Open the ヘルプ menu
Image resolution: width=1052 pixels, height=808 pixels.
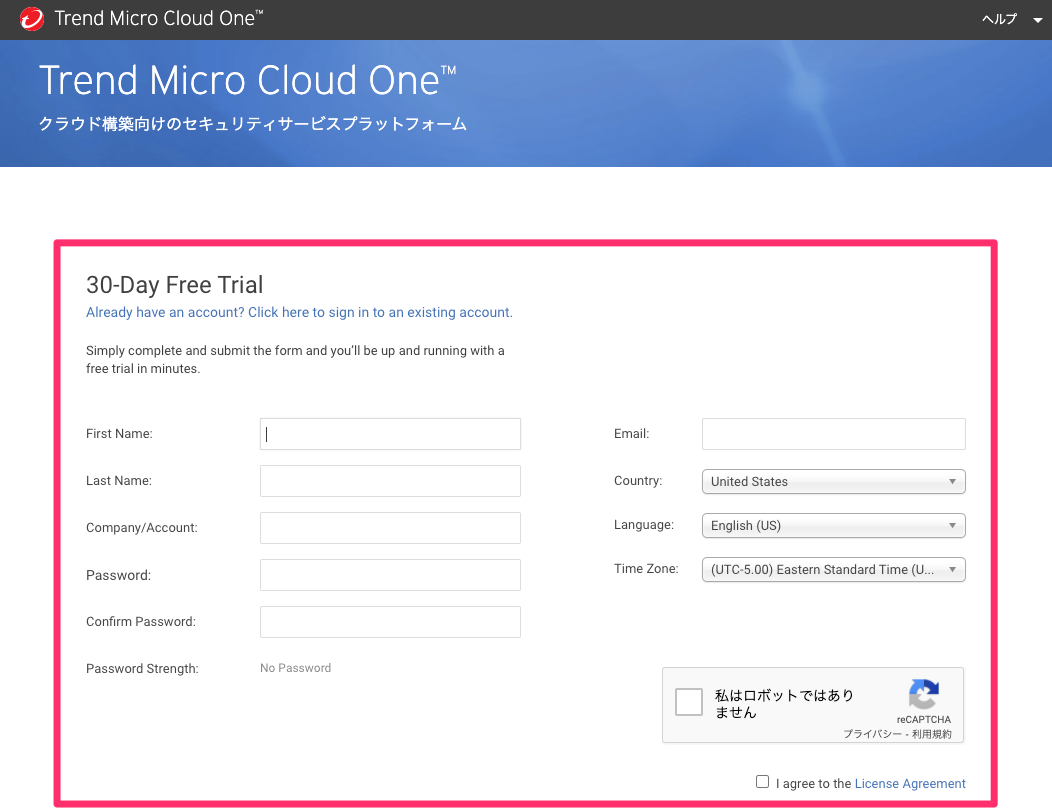(998, 19)
